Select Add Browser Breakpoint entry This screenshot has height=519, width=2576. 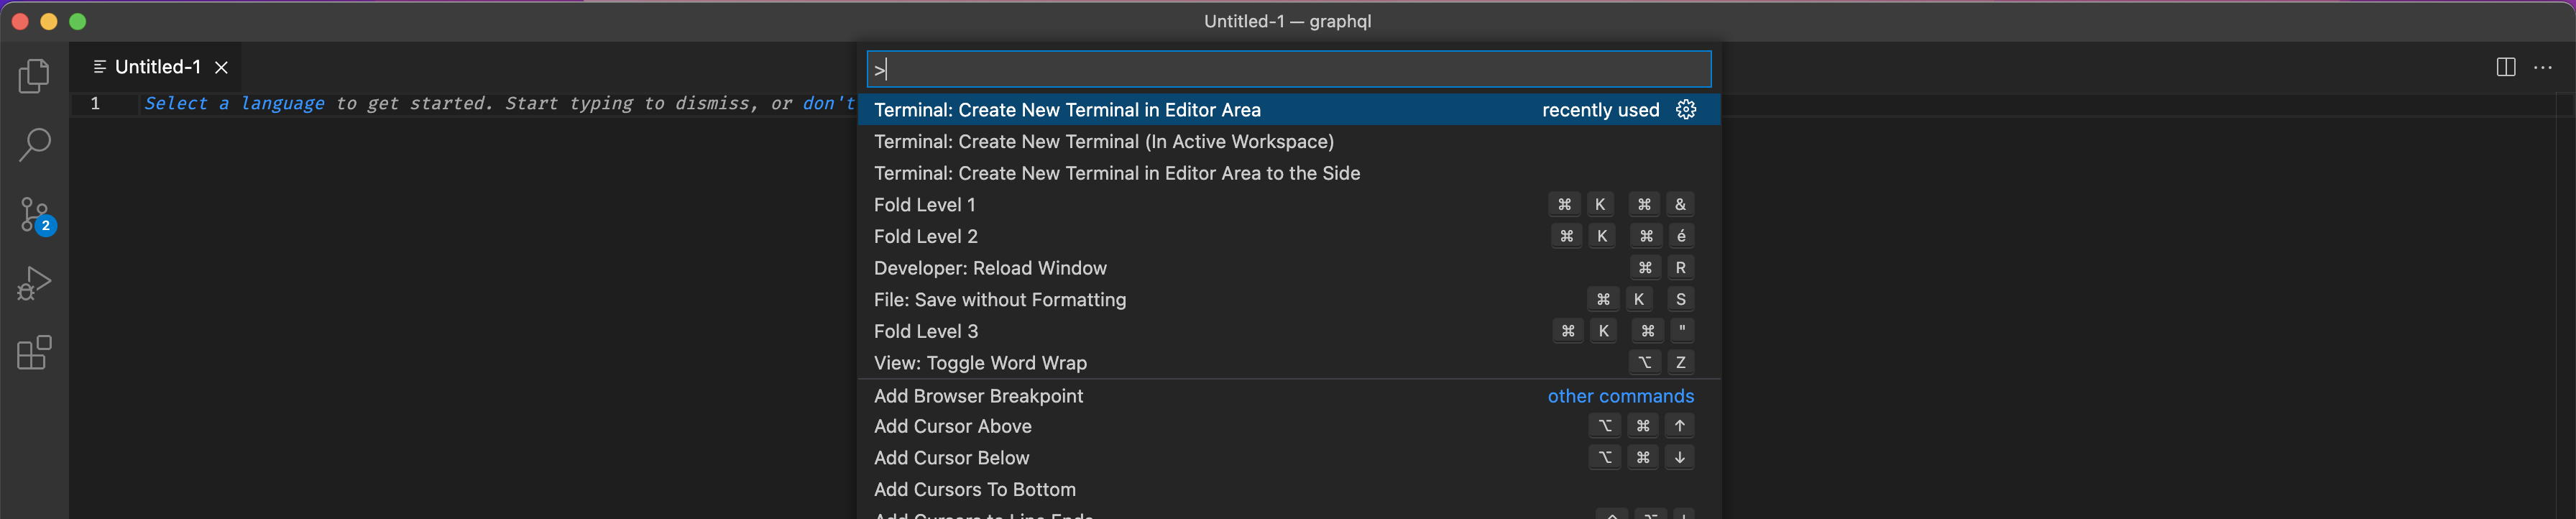tap(978, 396)
